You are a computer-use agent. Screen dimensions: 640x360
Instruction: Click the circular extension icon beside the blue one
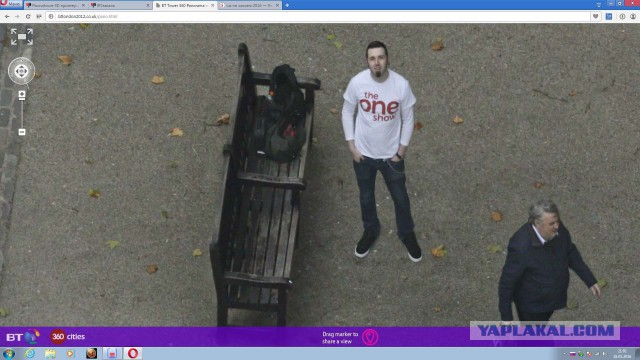click(x=622, y=16)
